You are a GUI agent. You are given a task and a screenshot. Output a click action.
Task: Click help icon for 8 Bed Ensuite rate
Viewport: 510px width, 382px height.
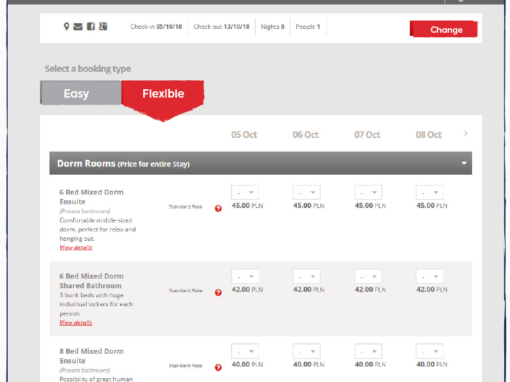(x=218, y=367)
